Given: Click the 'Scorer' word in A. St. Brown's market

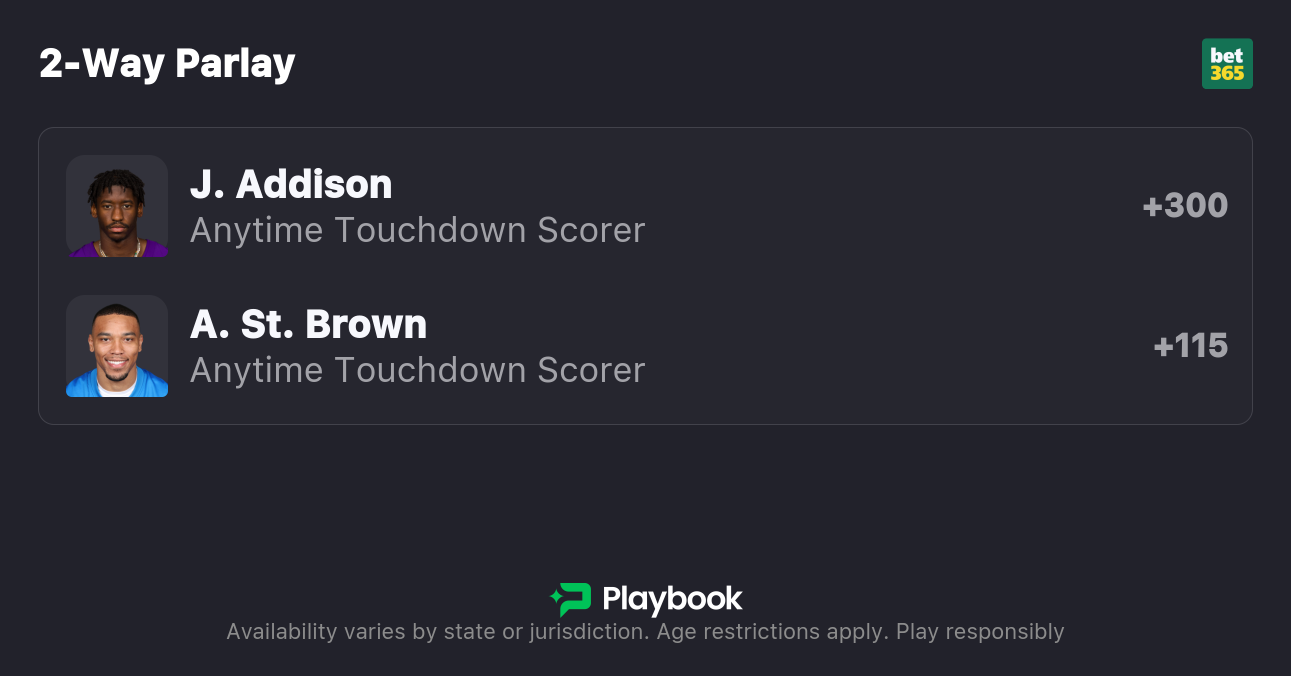Looking at the screenshot, I should pos(591,370).
